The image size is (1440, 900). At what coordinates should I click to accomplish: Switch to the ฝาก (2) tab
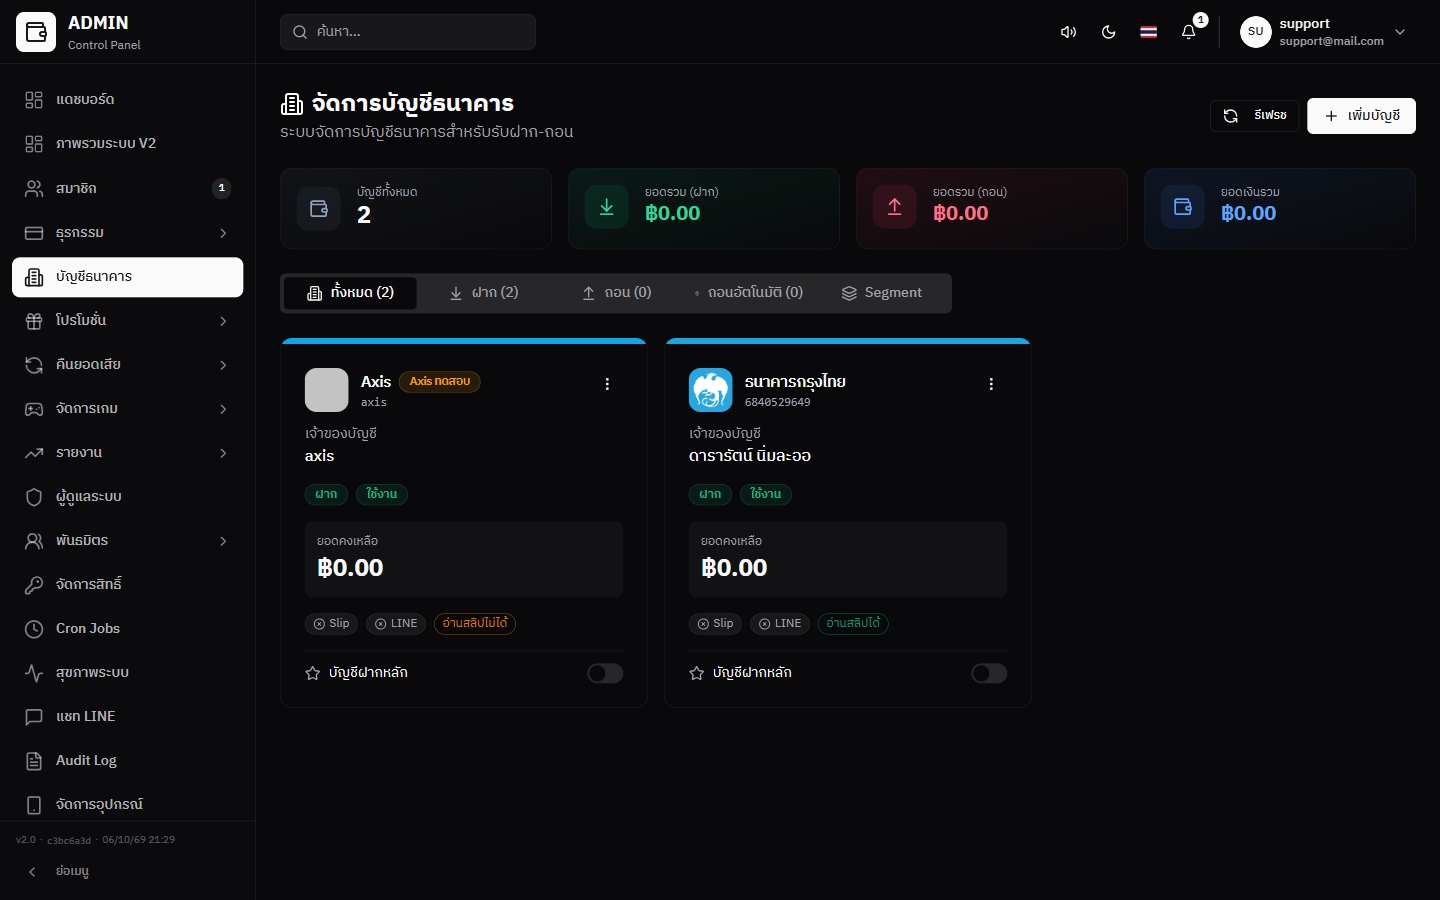coord(484,293)
